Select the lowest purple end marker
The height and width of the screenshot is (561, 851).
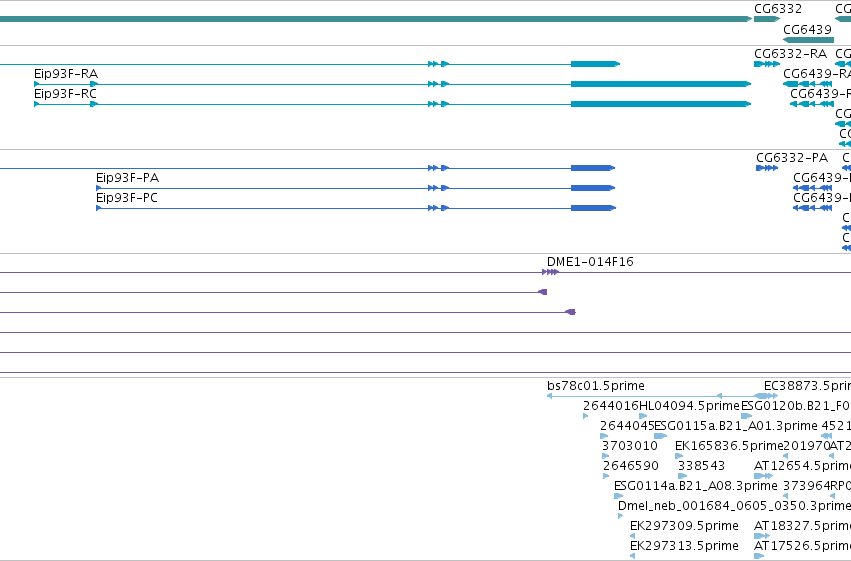pyautogui.click(x=570, y=313)
